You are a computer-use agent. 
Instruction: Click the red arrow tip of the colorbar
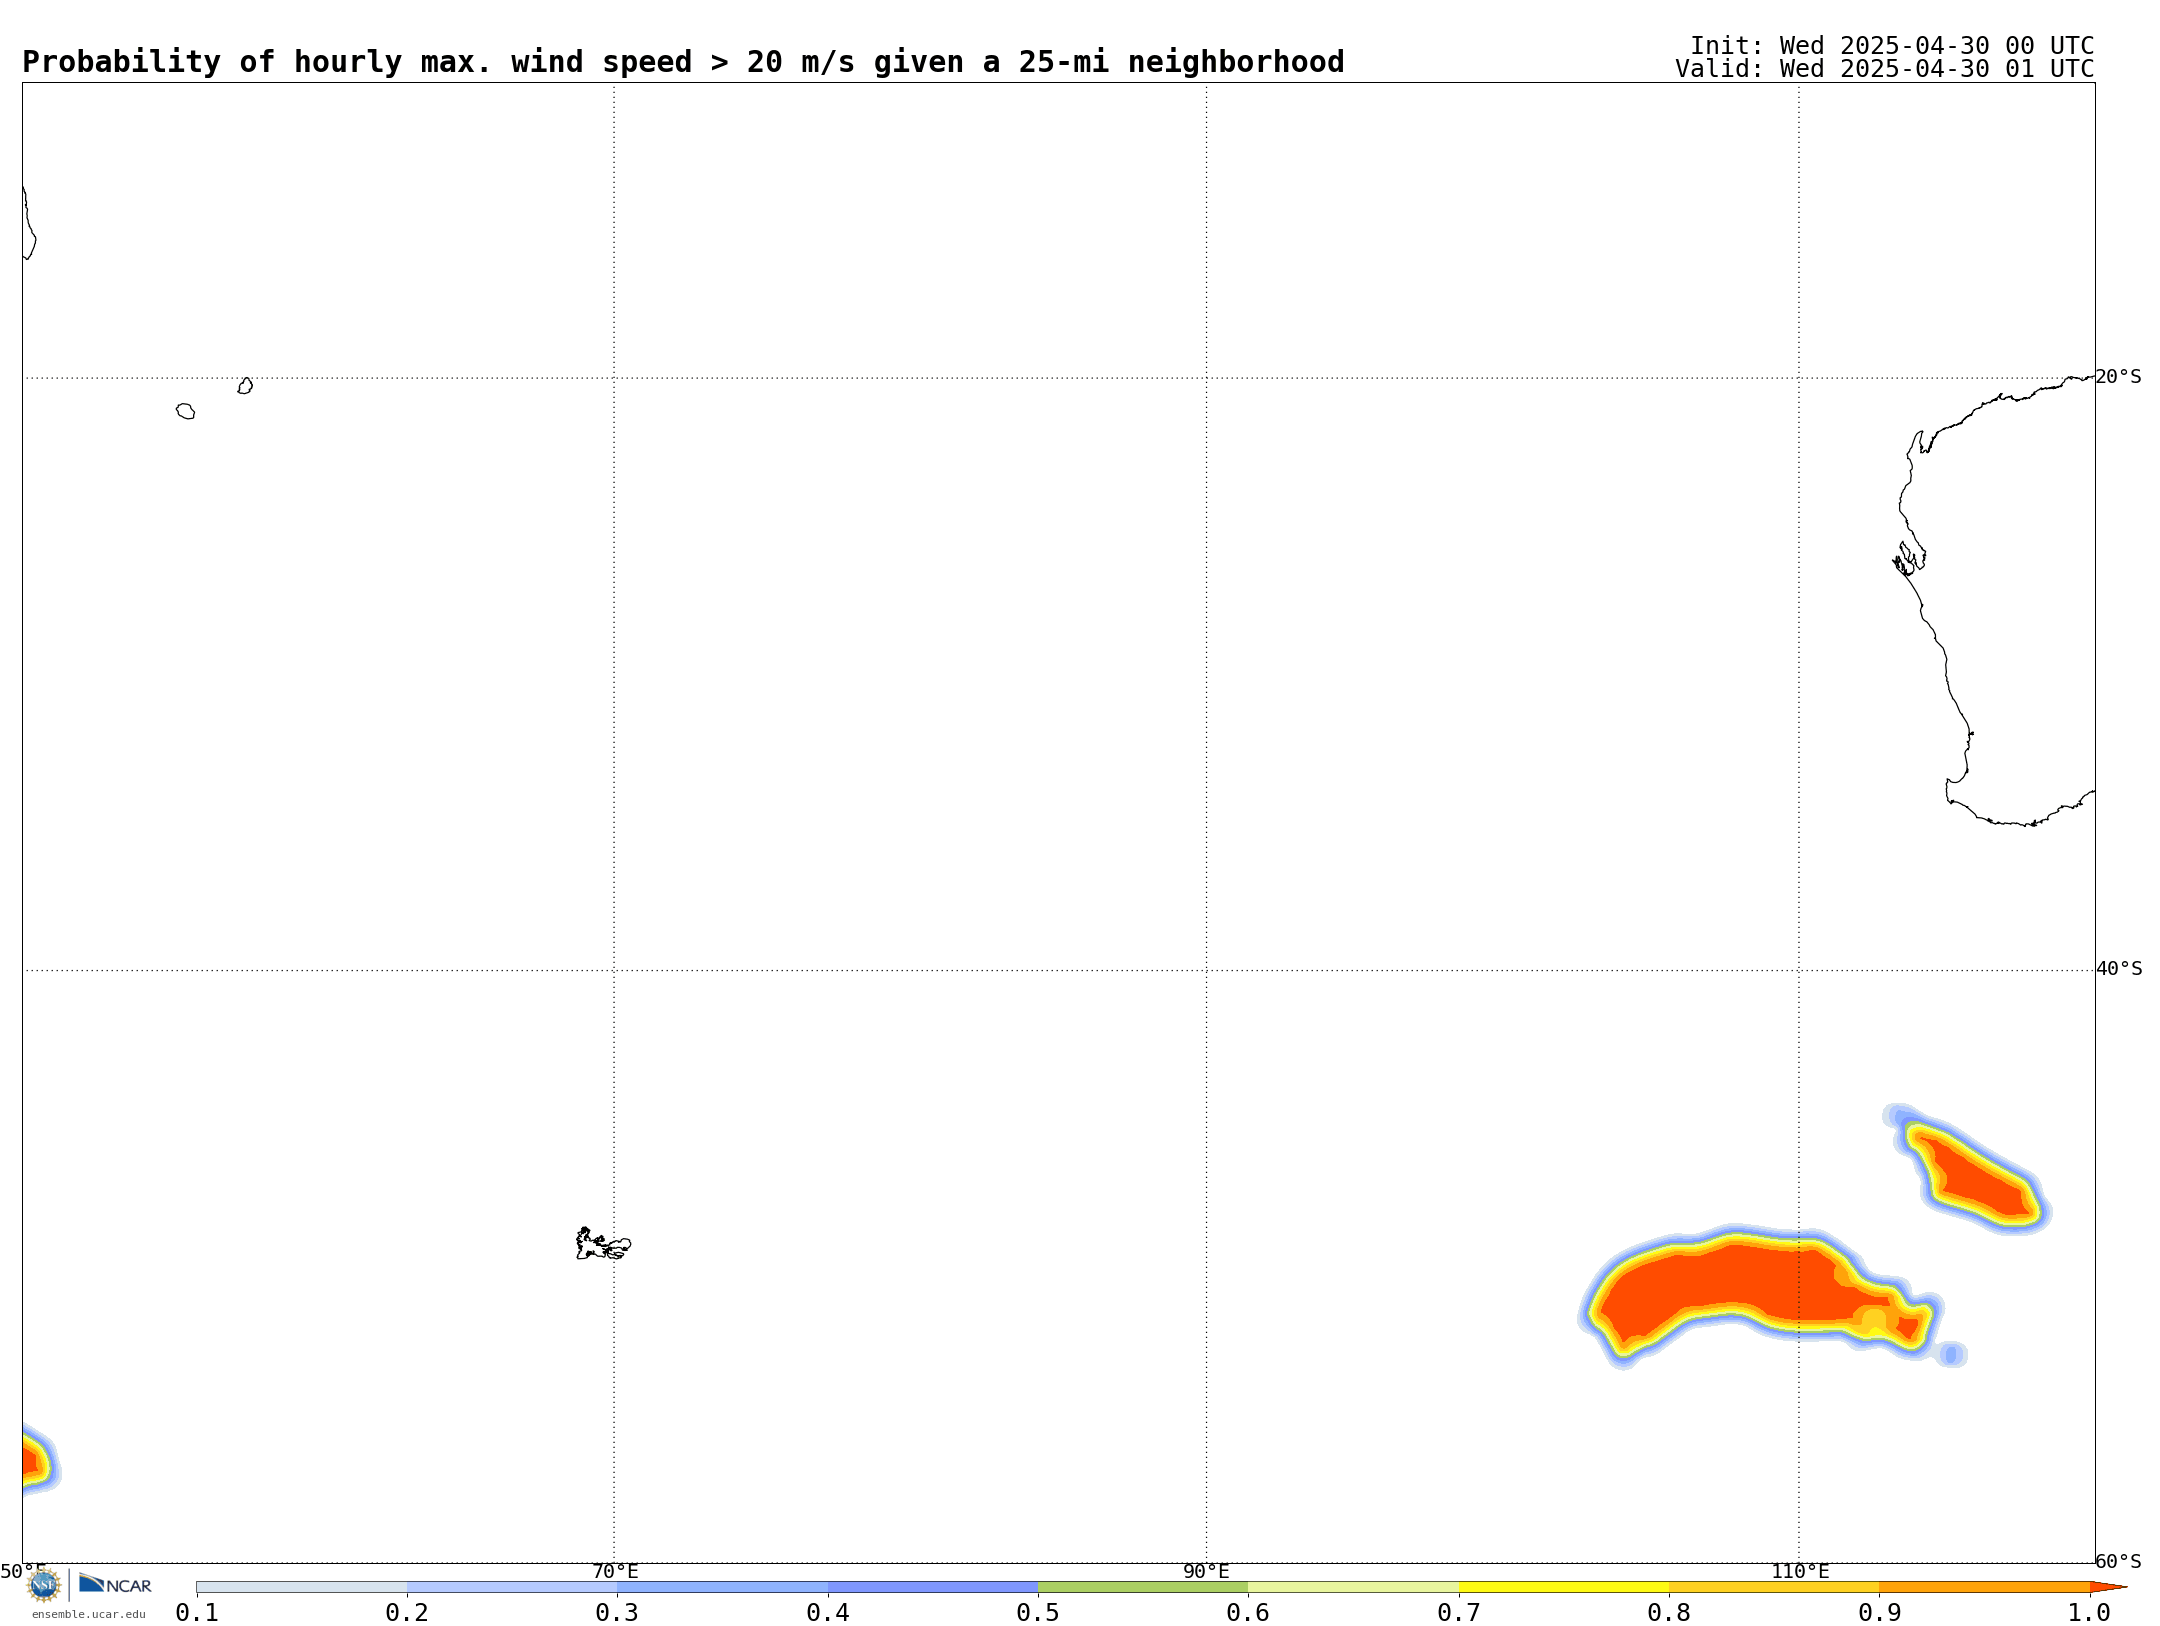[x=2108, y=1587]
